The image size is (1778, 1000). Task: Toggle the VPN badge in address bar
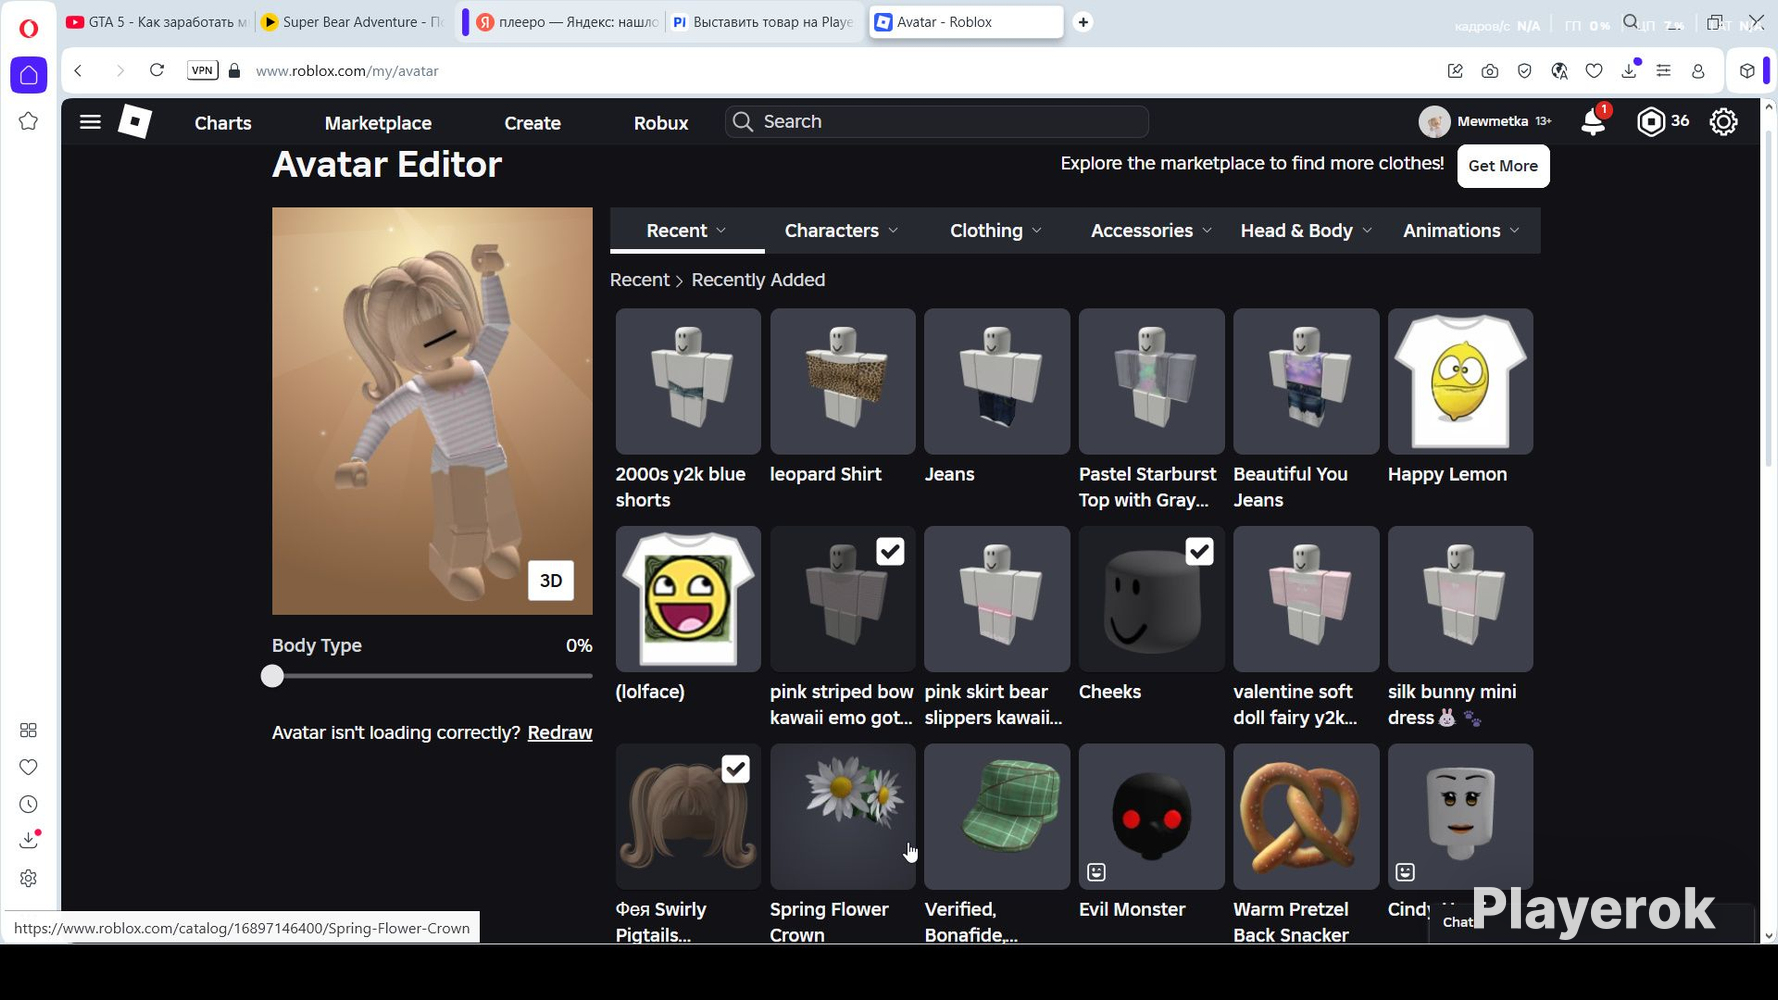[x=202, y=70]
